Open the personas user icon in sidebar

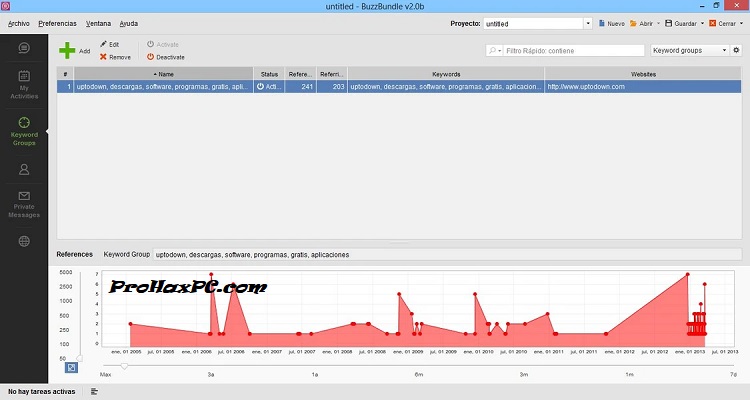click(x=24, y=169)
